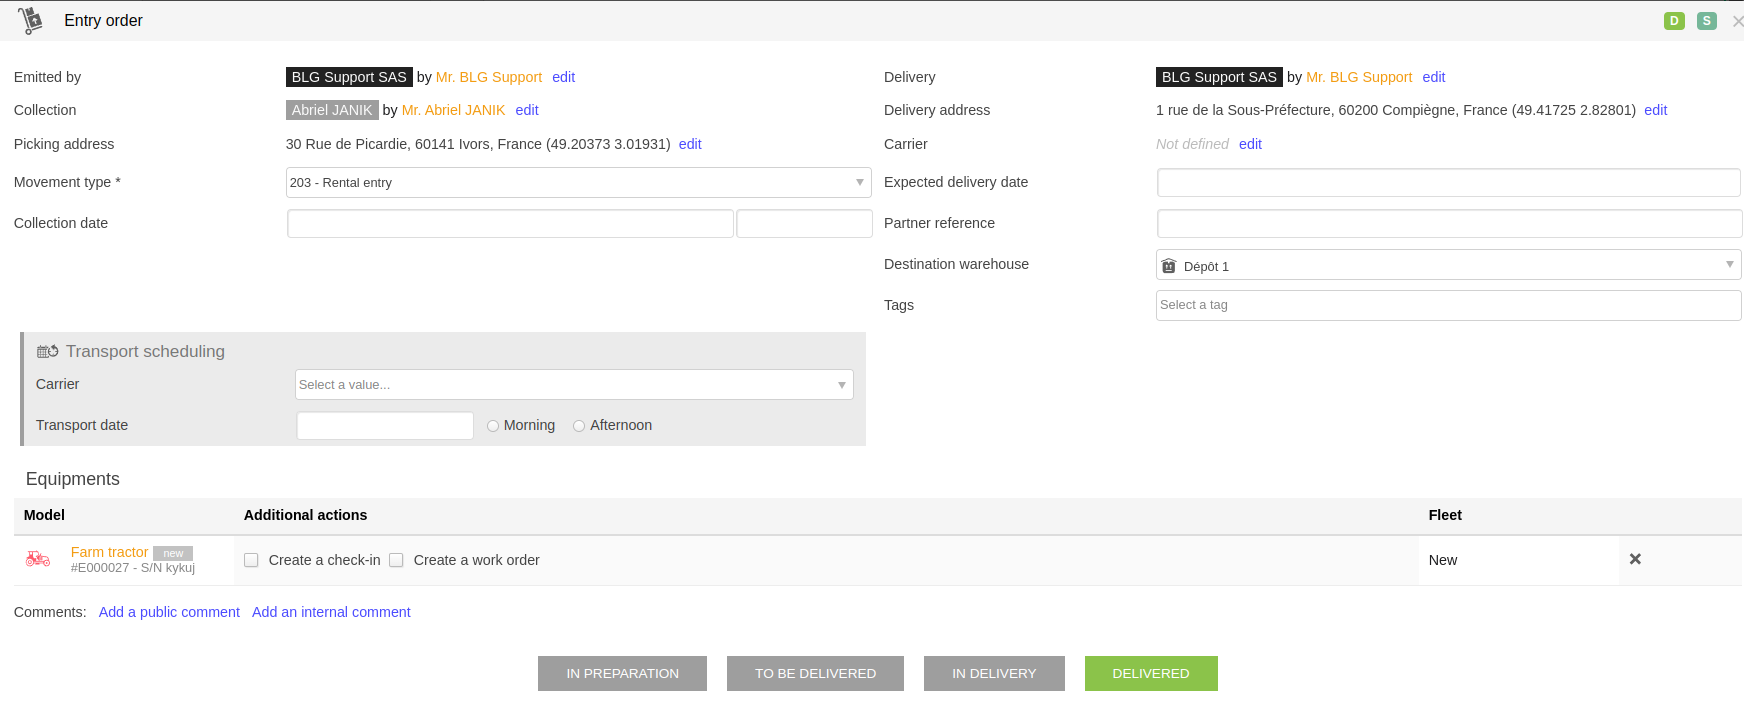This screenshot has height=704, width=1744.
Task: Click the teal S badge icon
Action: [1707, 21]
